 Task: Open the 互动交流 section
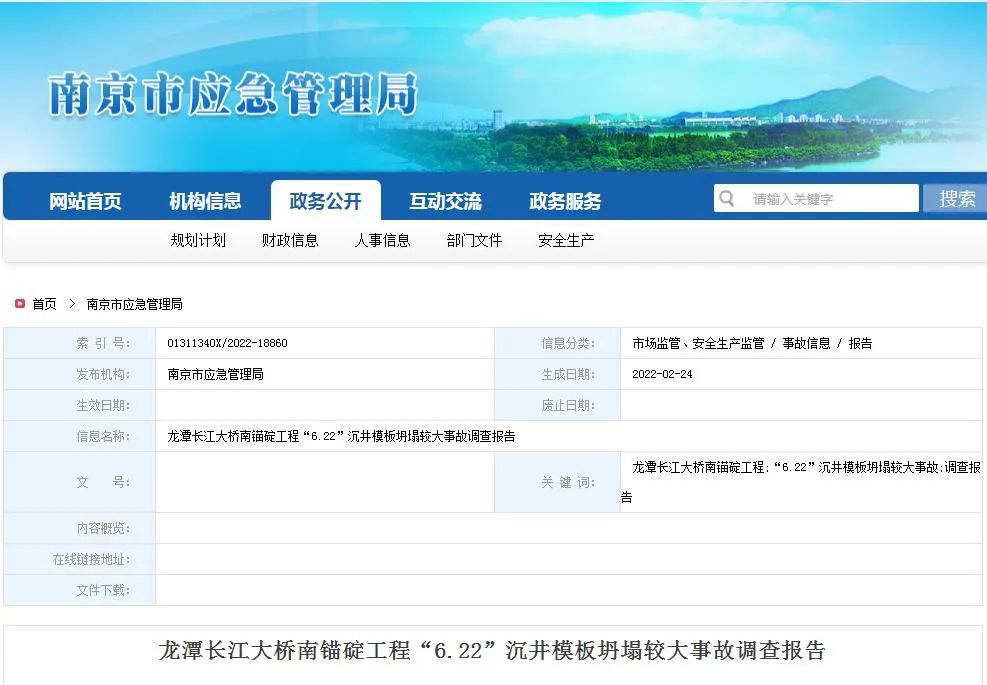tap(444, 199)
